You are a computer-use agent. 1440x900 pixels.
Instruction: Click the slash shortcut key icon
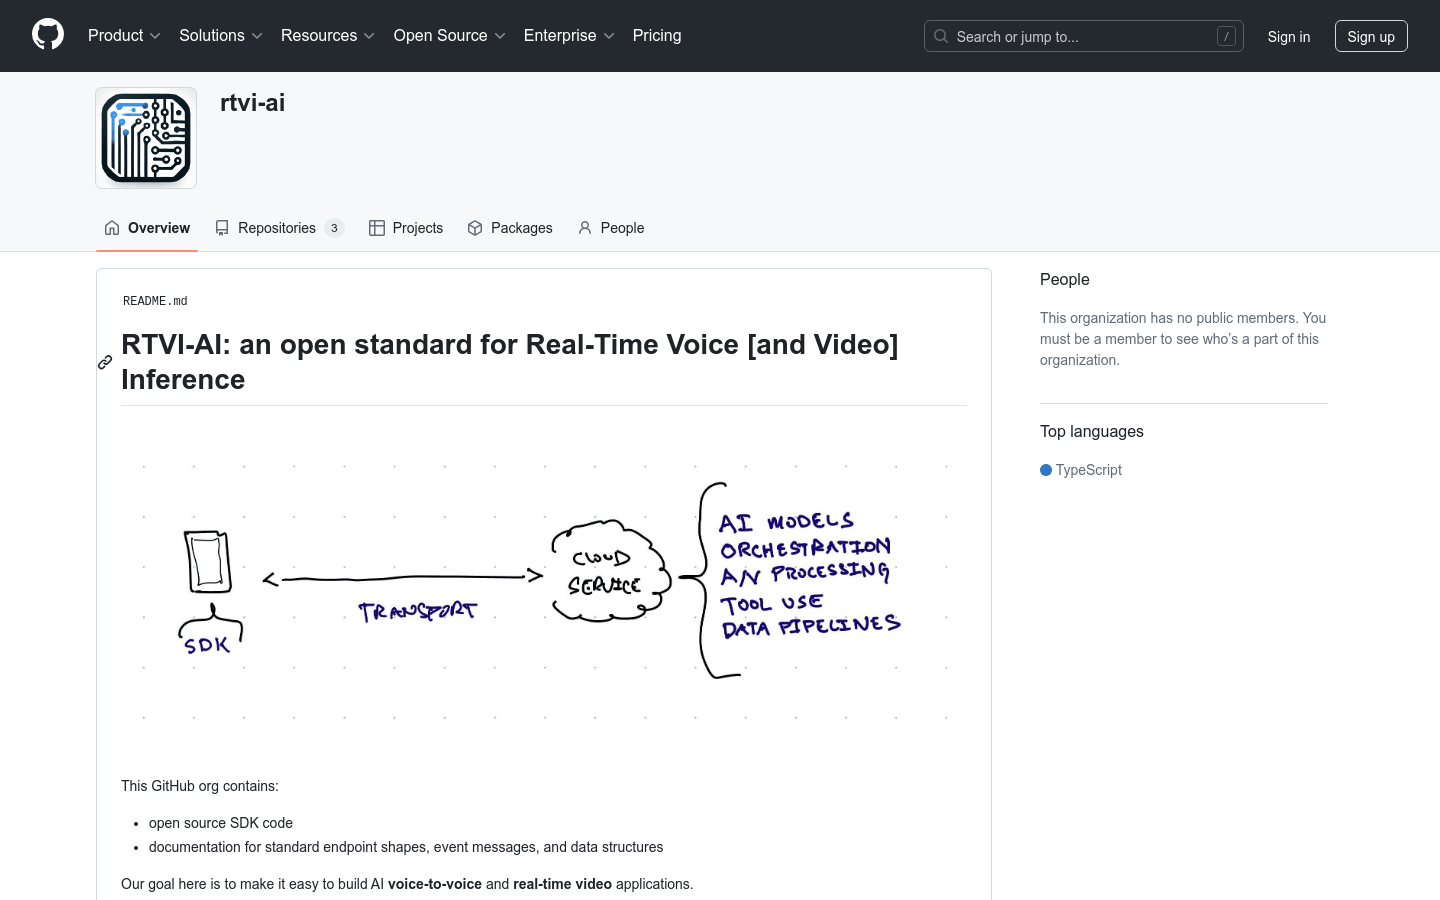coord(1226,36)
